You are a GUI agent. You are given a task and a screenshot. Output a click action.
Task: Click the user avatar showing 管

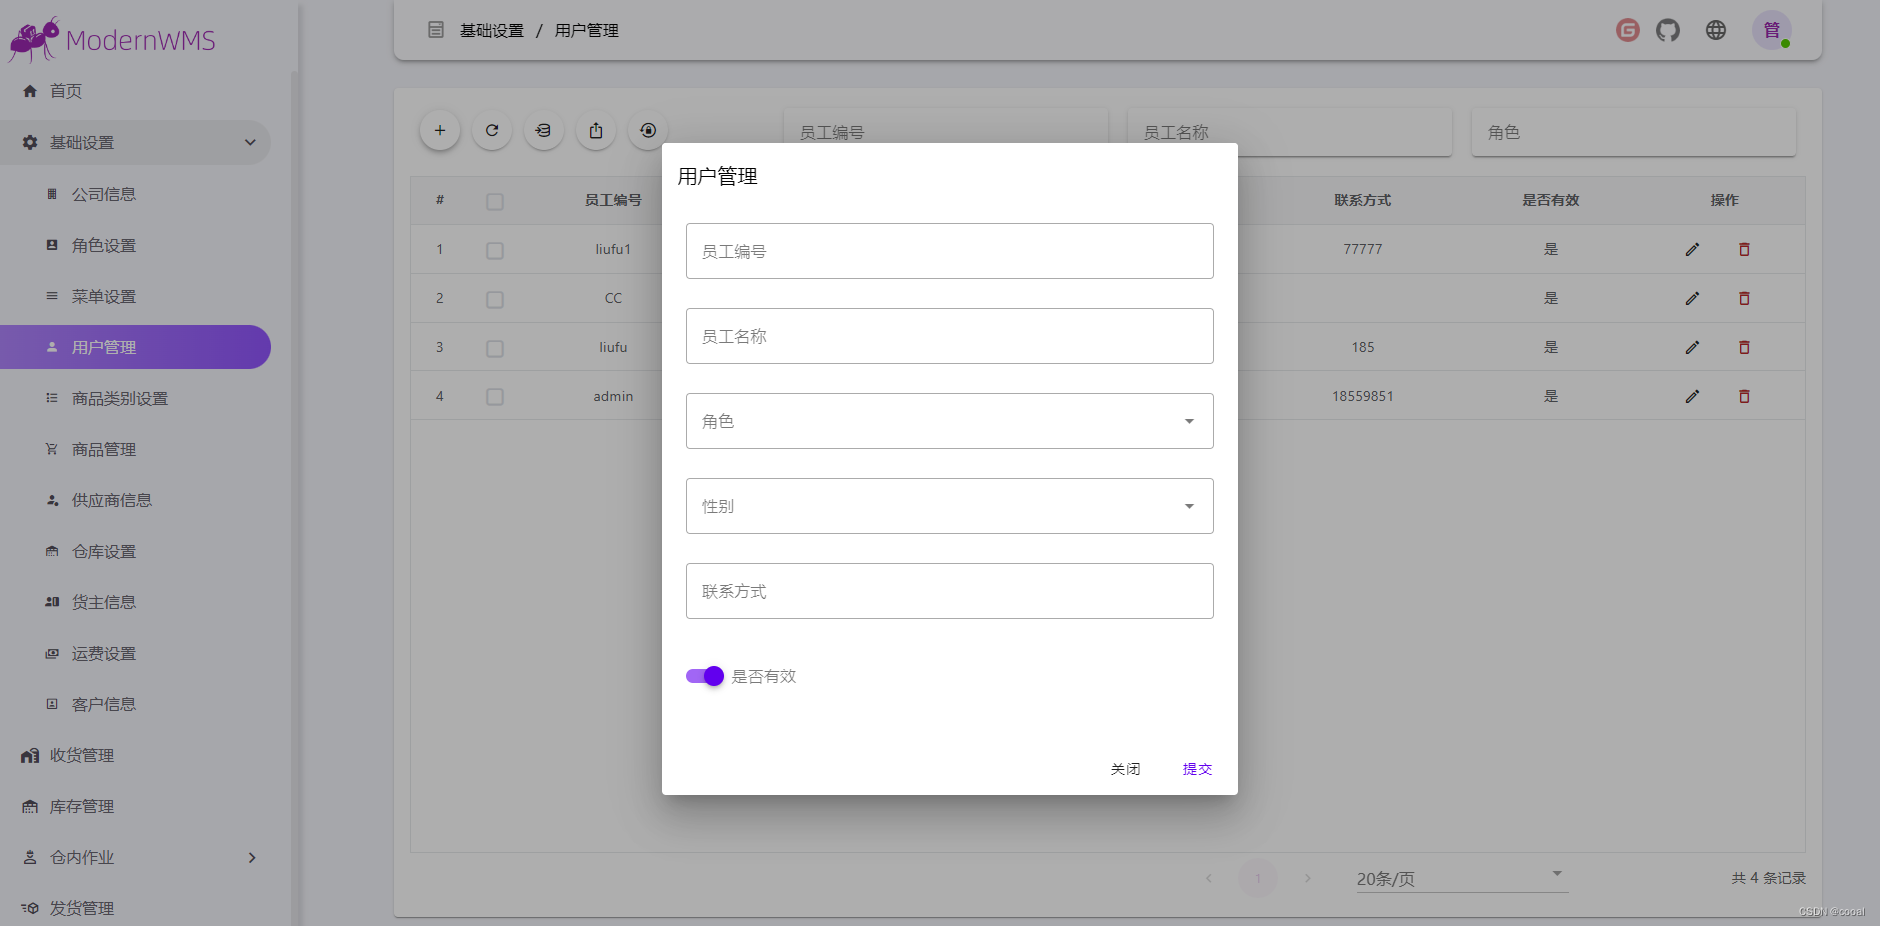coord(1771,30)
